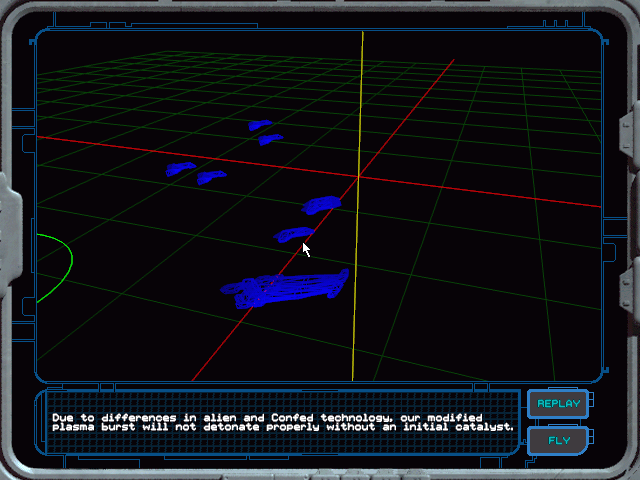Select the large blue capital ship wireframe
The width and height of the screenshot is (640, 480).
tap(284, 289)
